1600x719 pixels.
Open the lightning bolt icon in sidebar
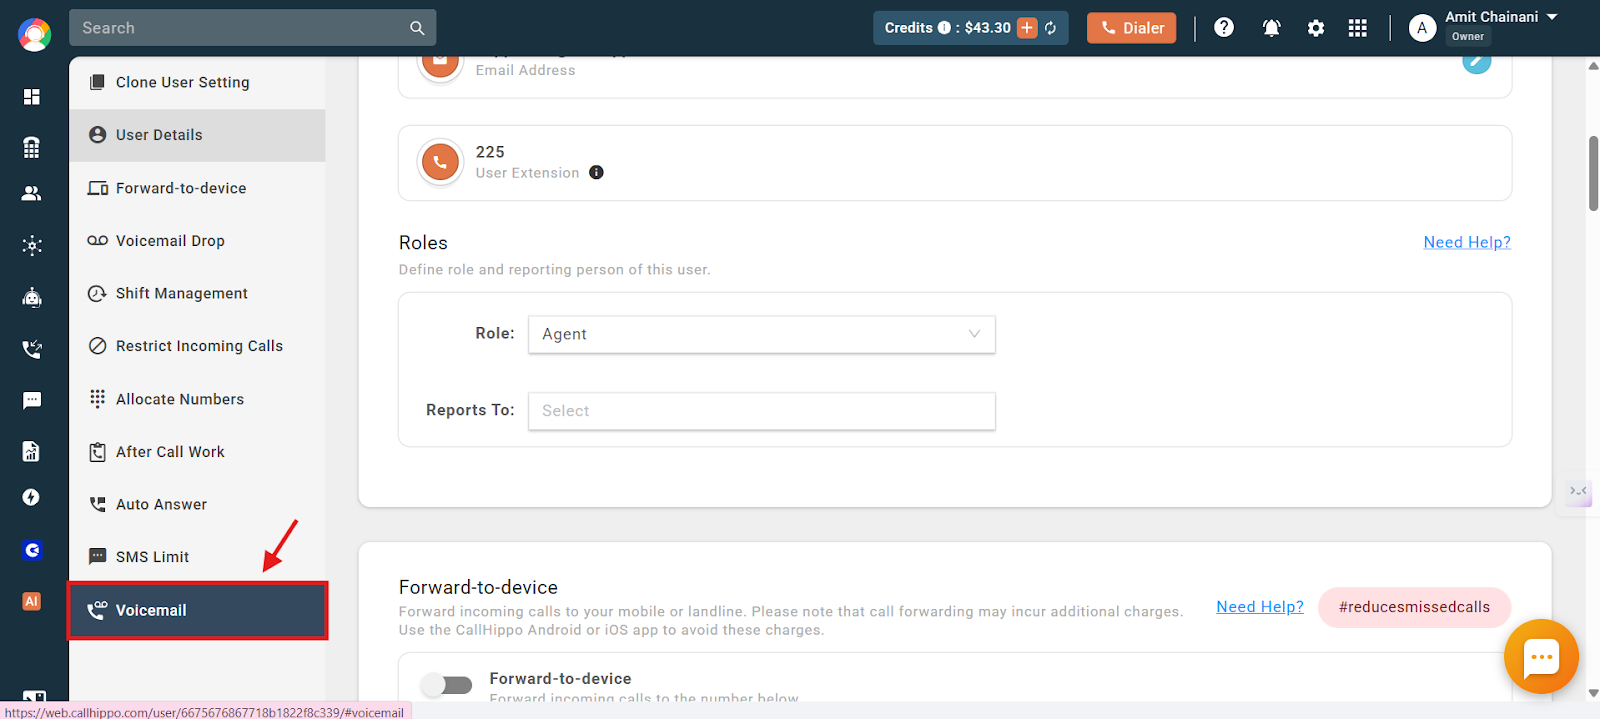click(x=32, y=497)
